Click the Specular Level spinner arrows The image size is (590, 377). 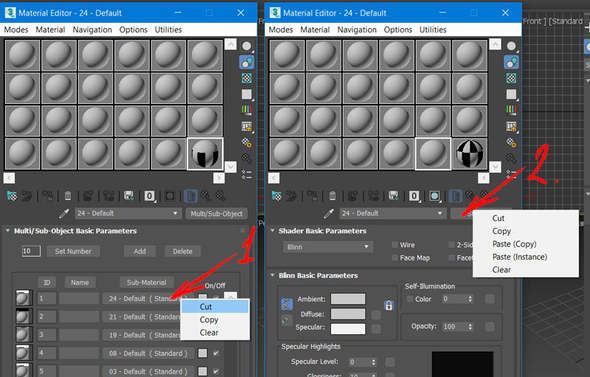(x=374, y=362)
